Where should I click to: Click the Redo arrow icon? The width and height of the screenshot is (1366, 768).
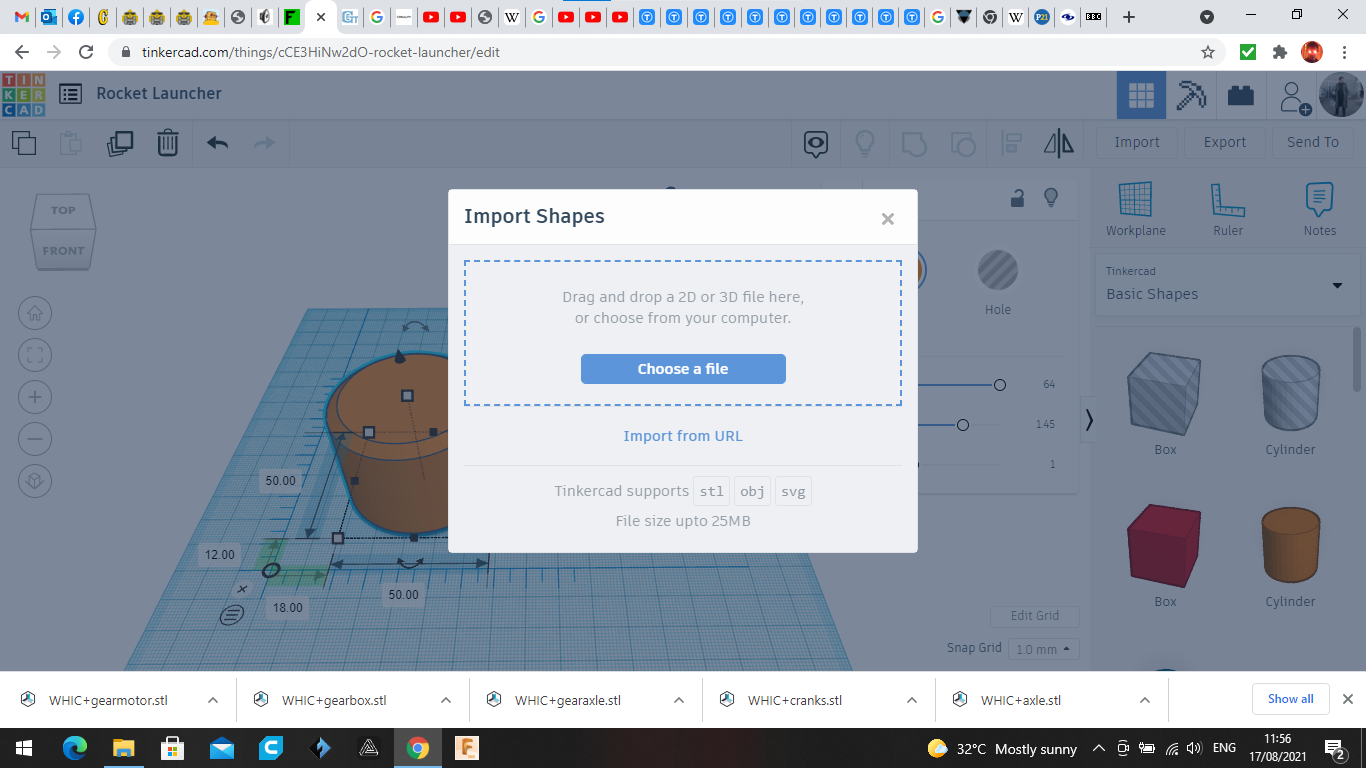tap(264, 143)
